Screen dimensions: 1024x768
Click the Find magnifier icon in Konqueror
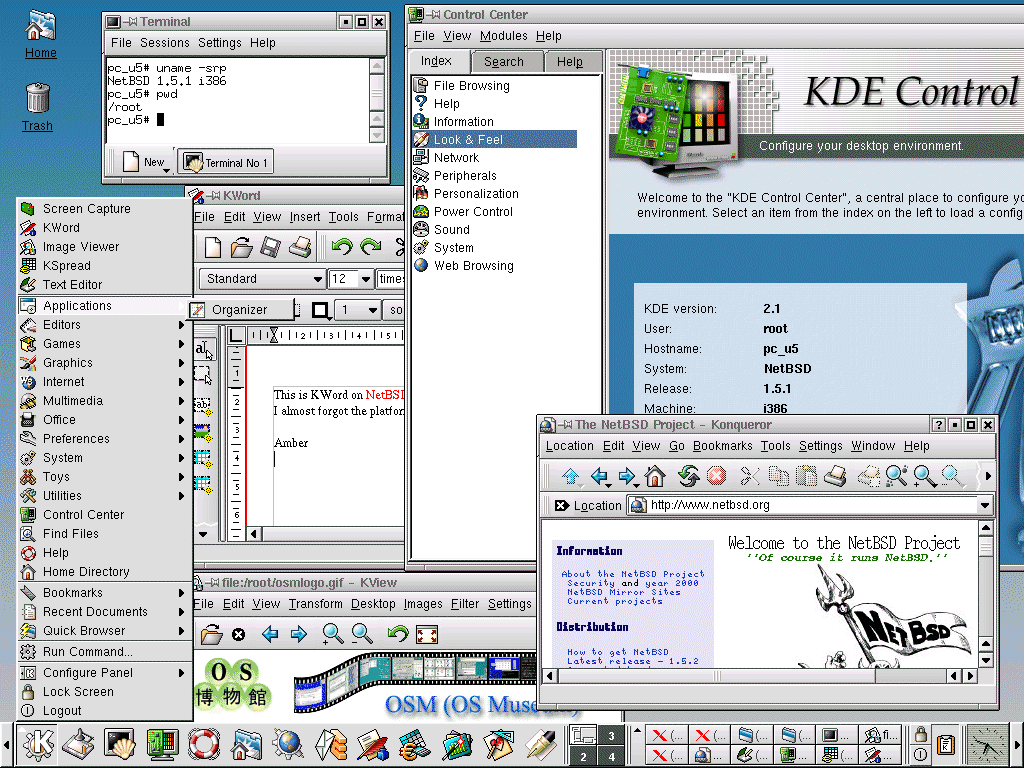[896, 477]
